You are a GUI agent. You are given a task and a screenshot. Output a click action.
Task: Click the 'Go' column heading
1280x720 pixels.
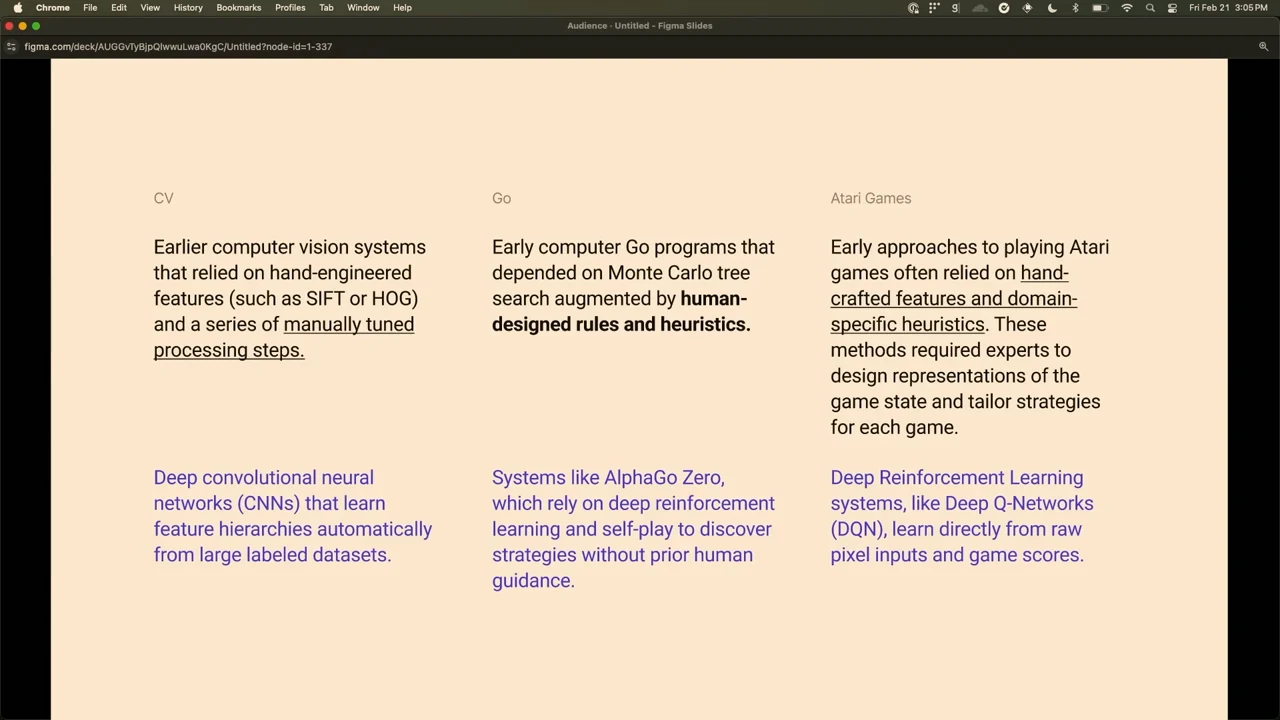click(501, 198)
